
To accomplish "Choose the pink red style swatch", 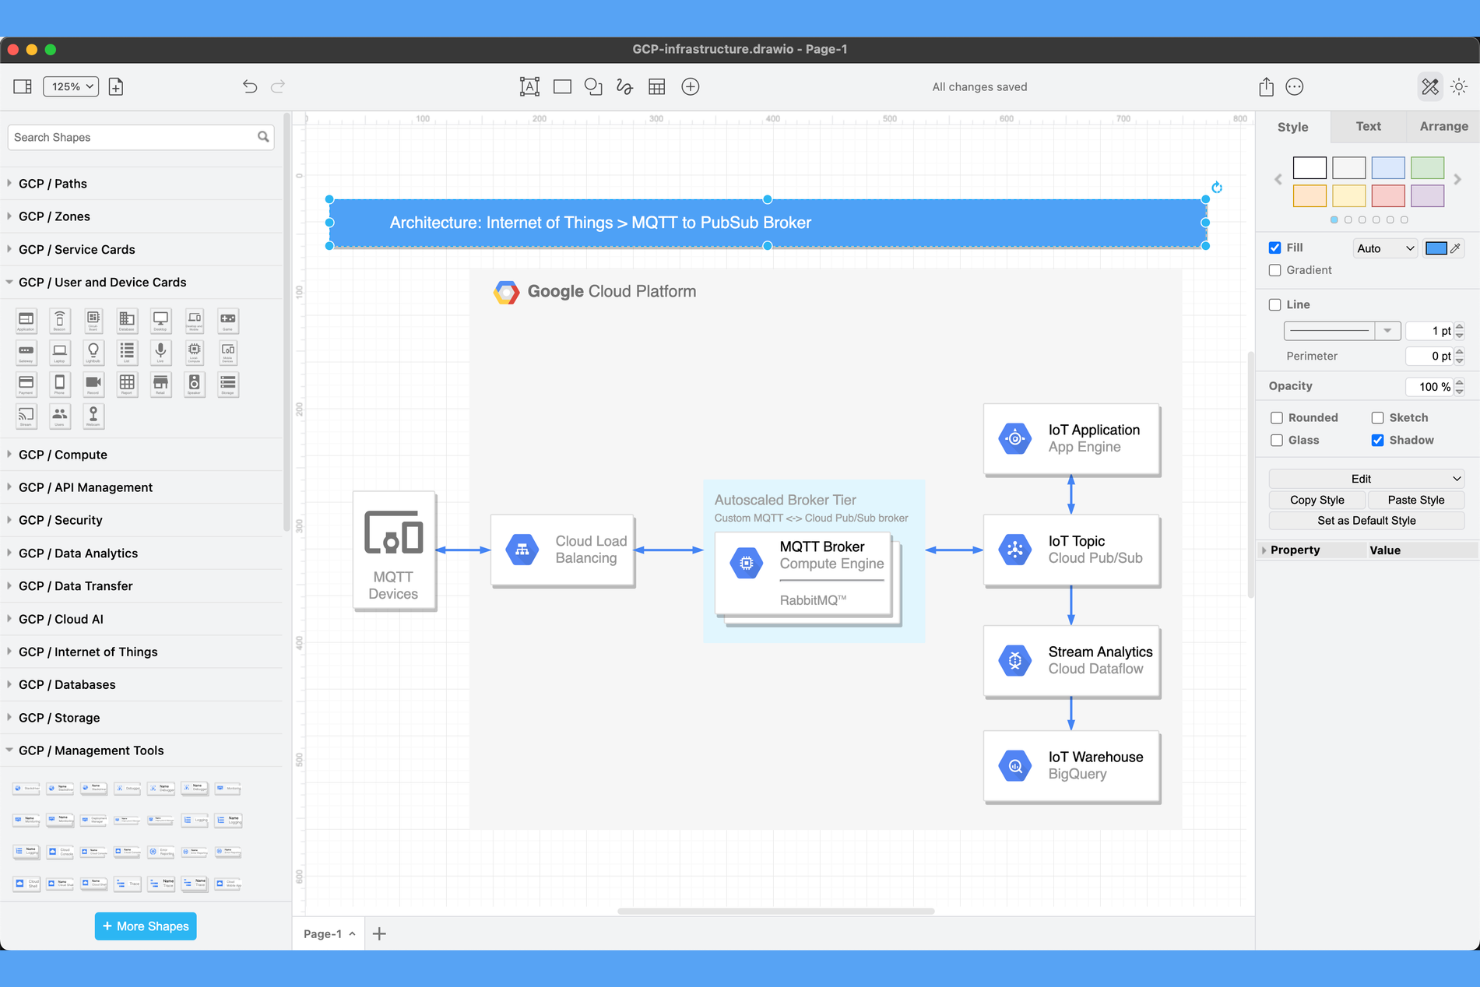I will 1388,196.
